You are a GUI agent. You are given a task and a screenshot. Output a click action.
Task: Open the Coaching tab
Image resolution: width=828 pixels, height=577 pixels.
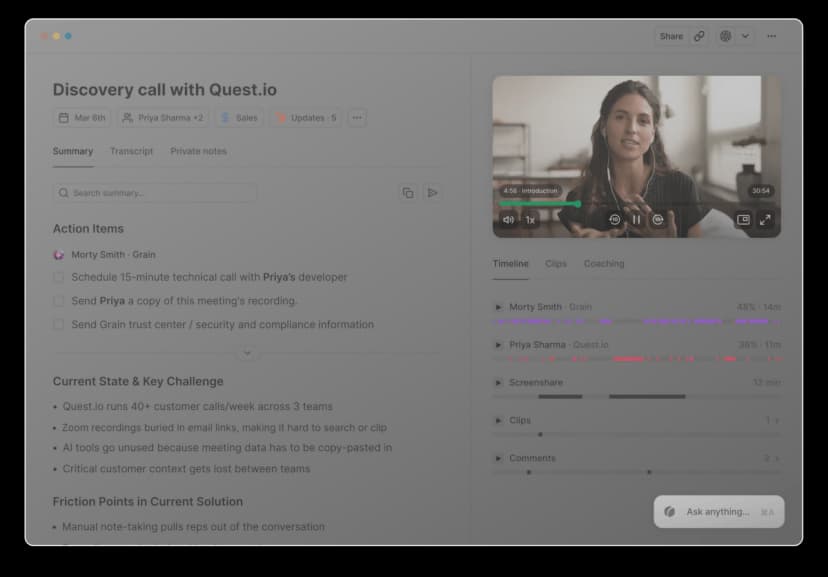[604, 263]
